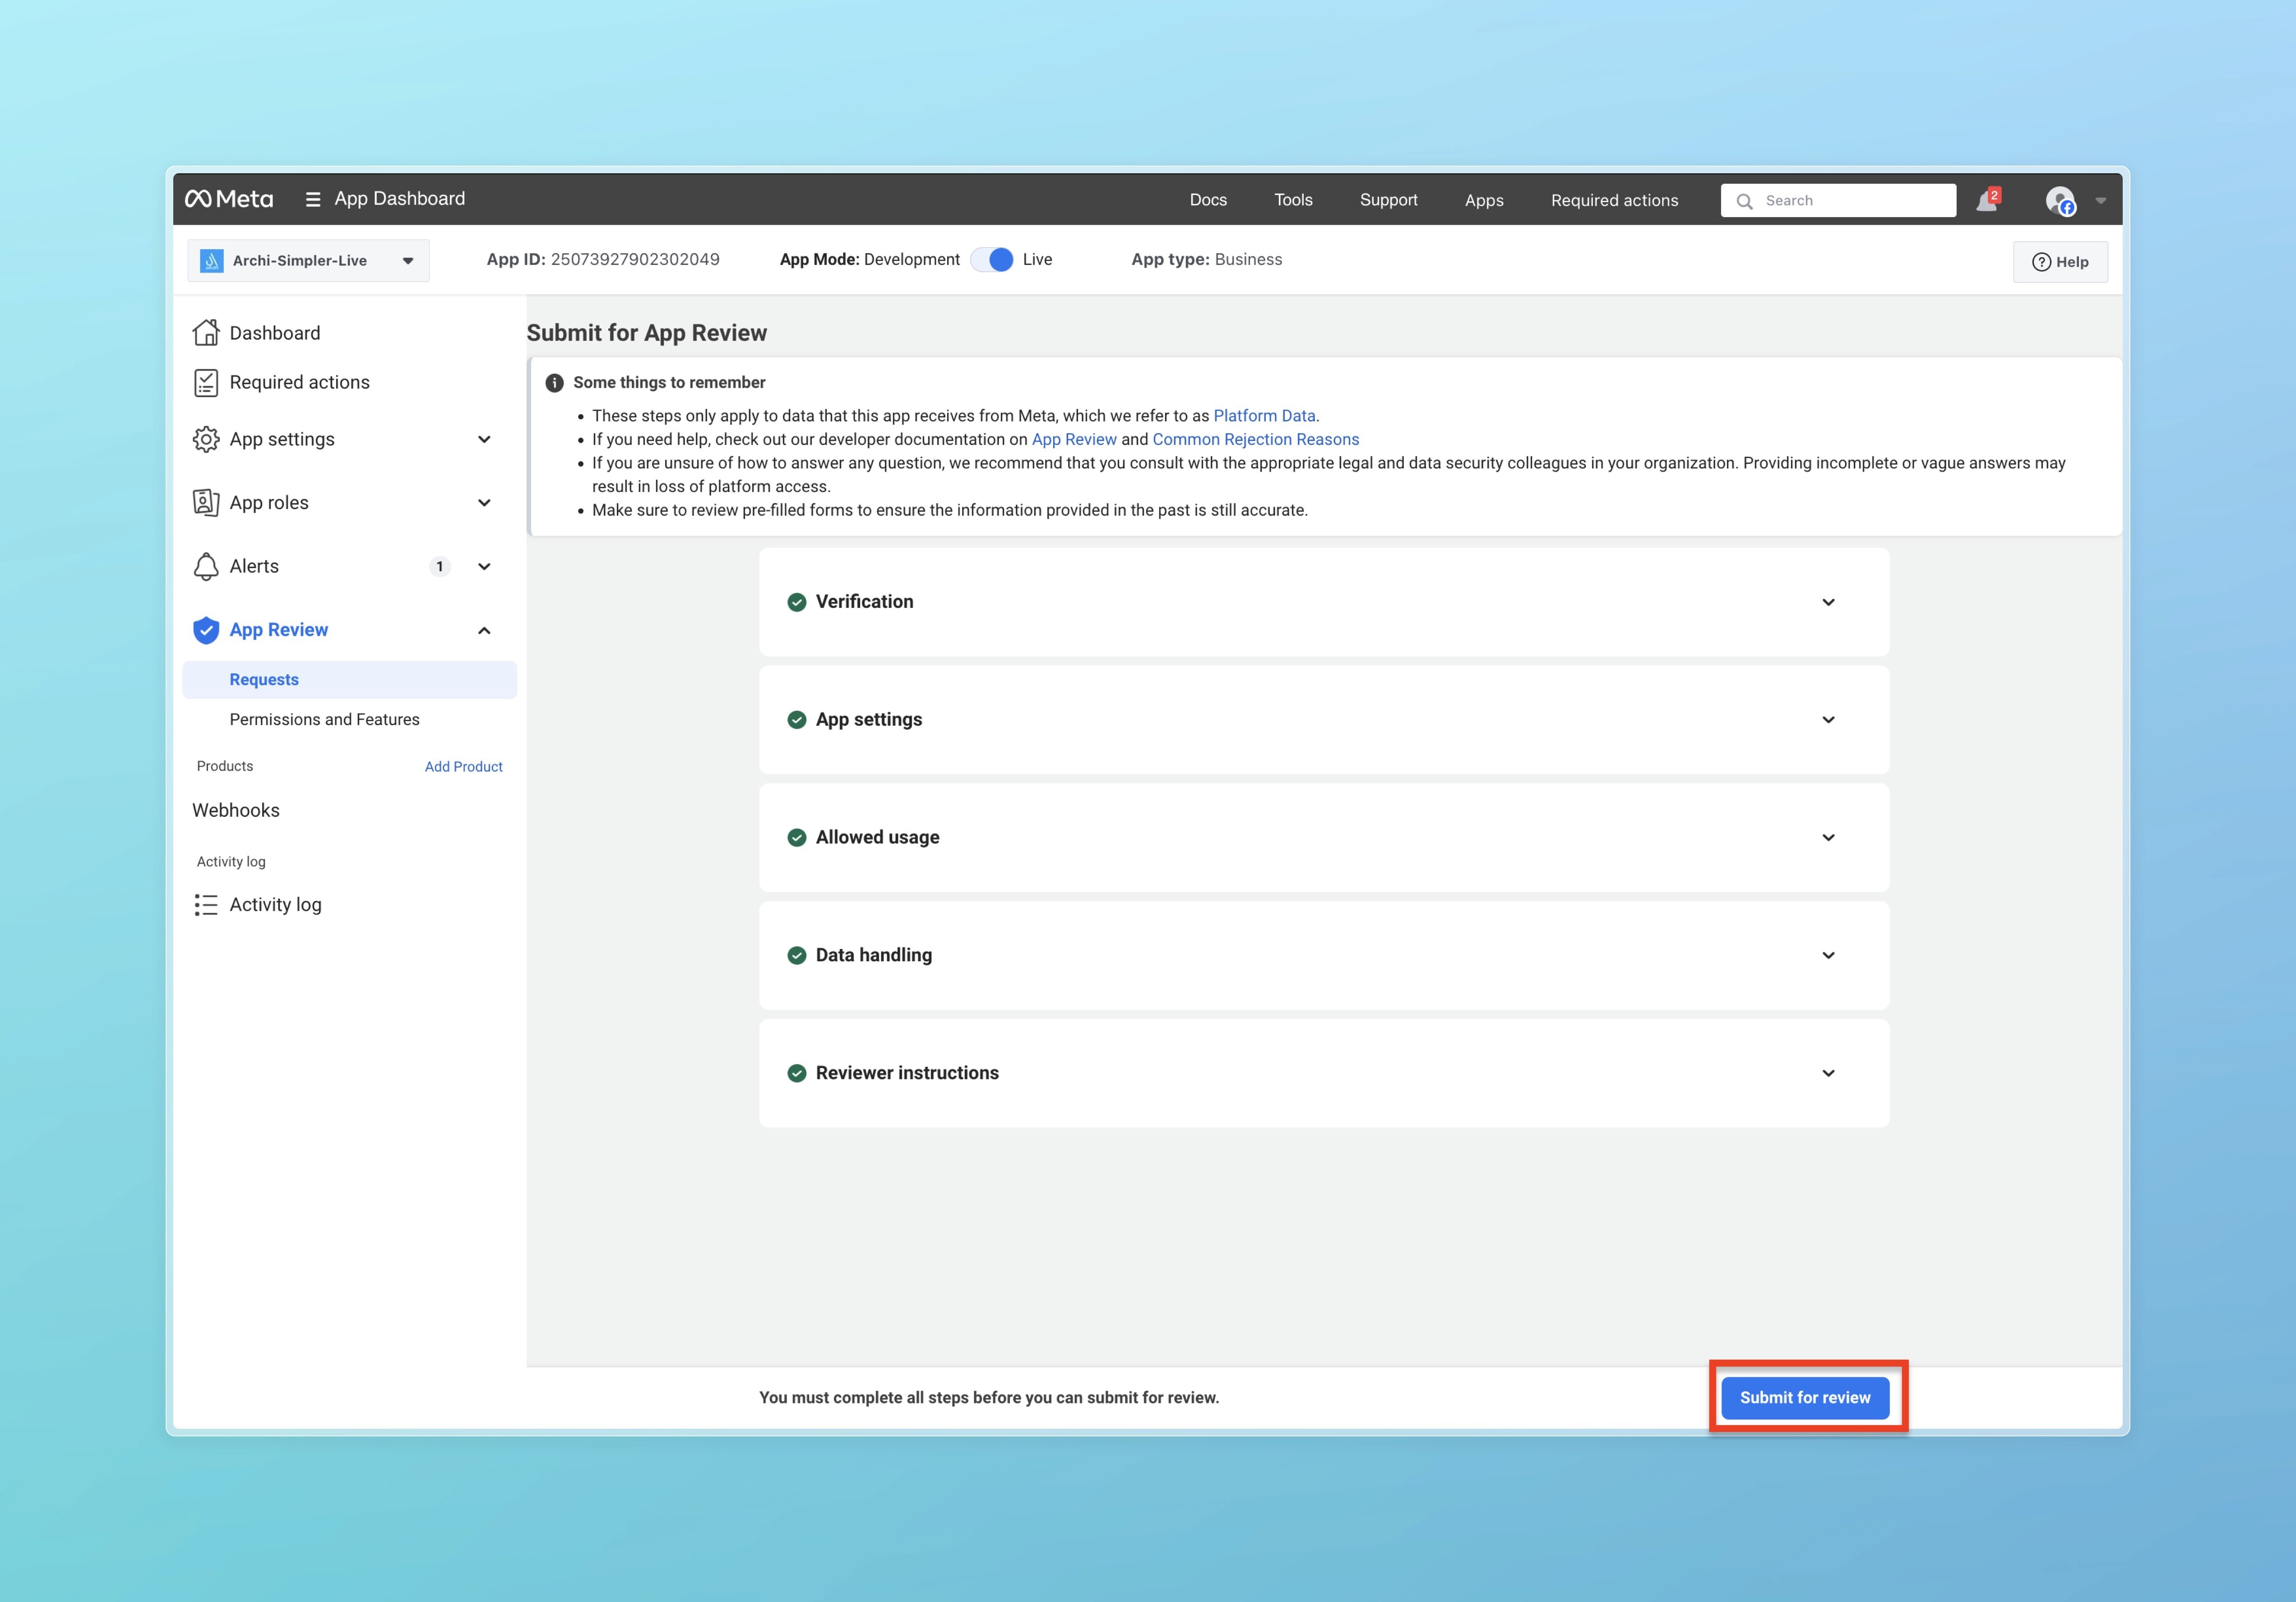Viewport: 2296px width, 1602px height.
Task: Click the Meta logo
Action: pyautogui.click(x=229, y=199)
